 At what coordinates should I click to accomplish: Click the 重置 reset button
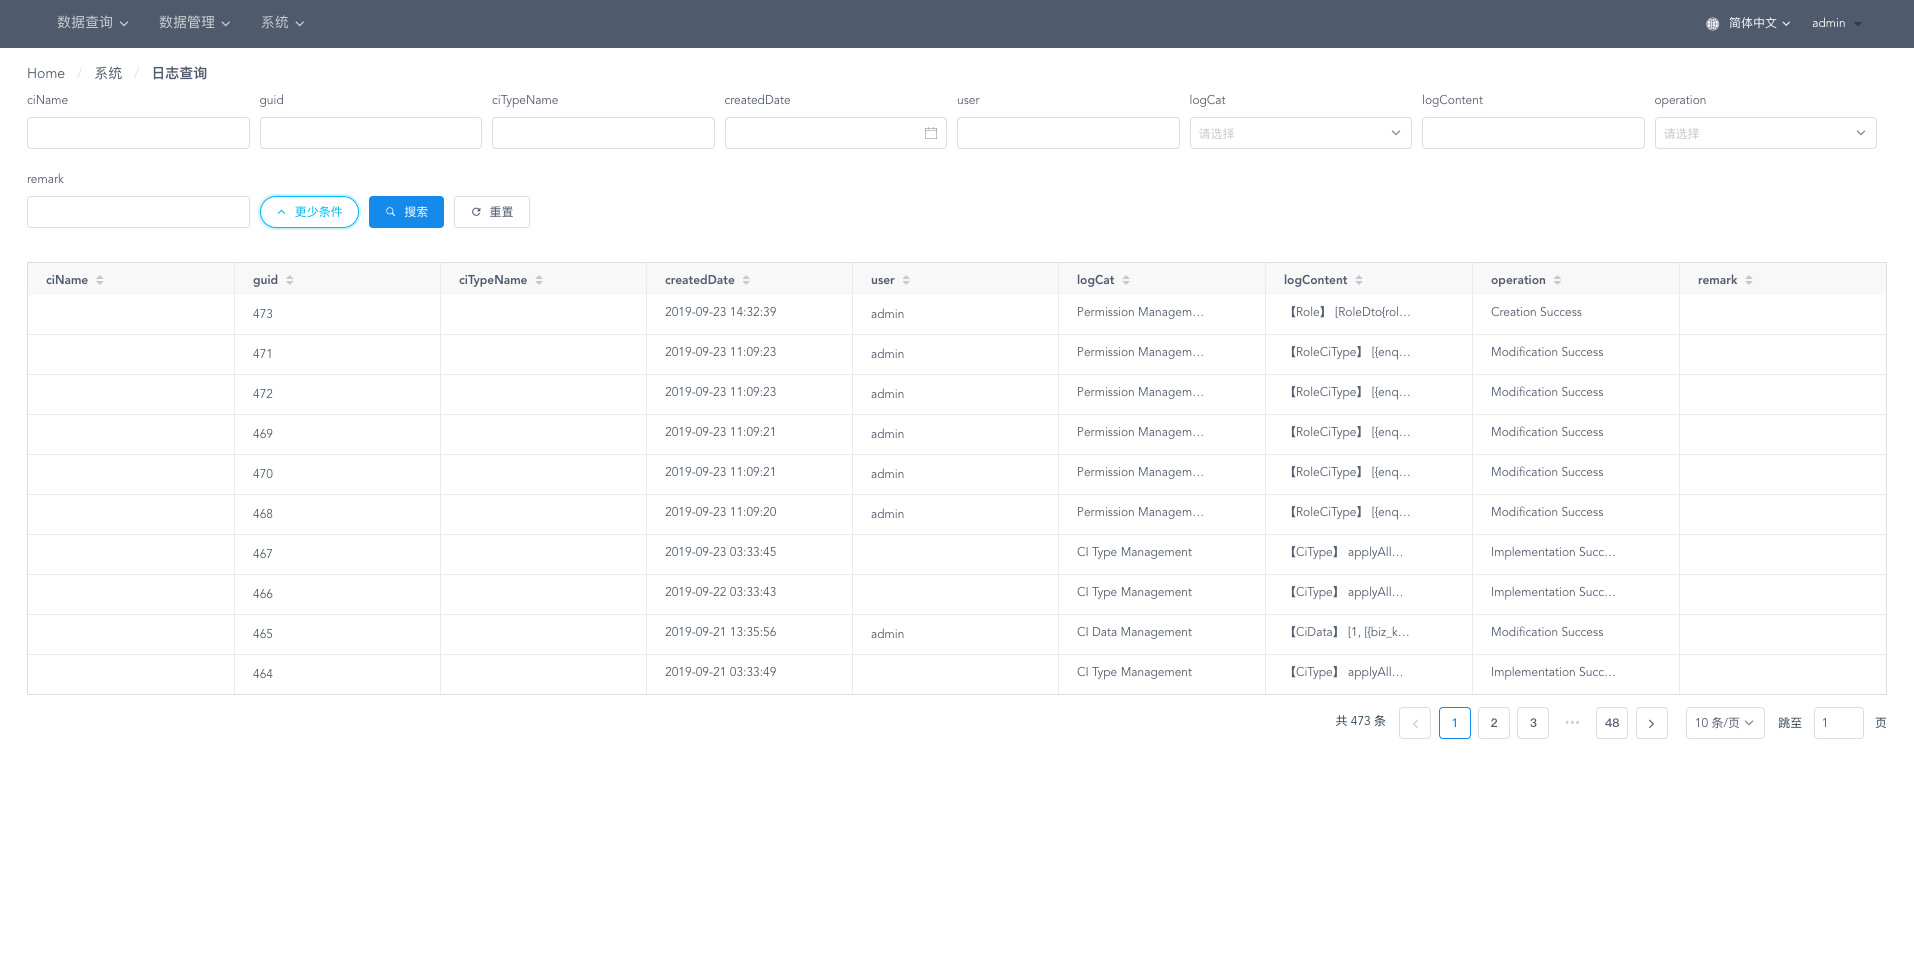tap(492, 212)
